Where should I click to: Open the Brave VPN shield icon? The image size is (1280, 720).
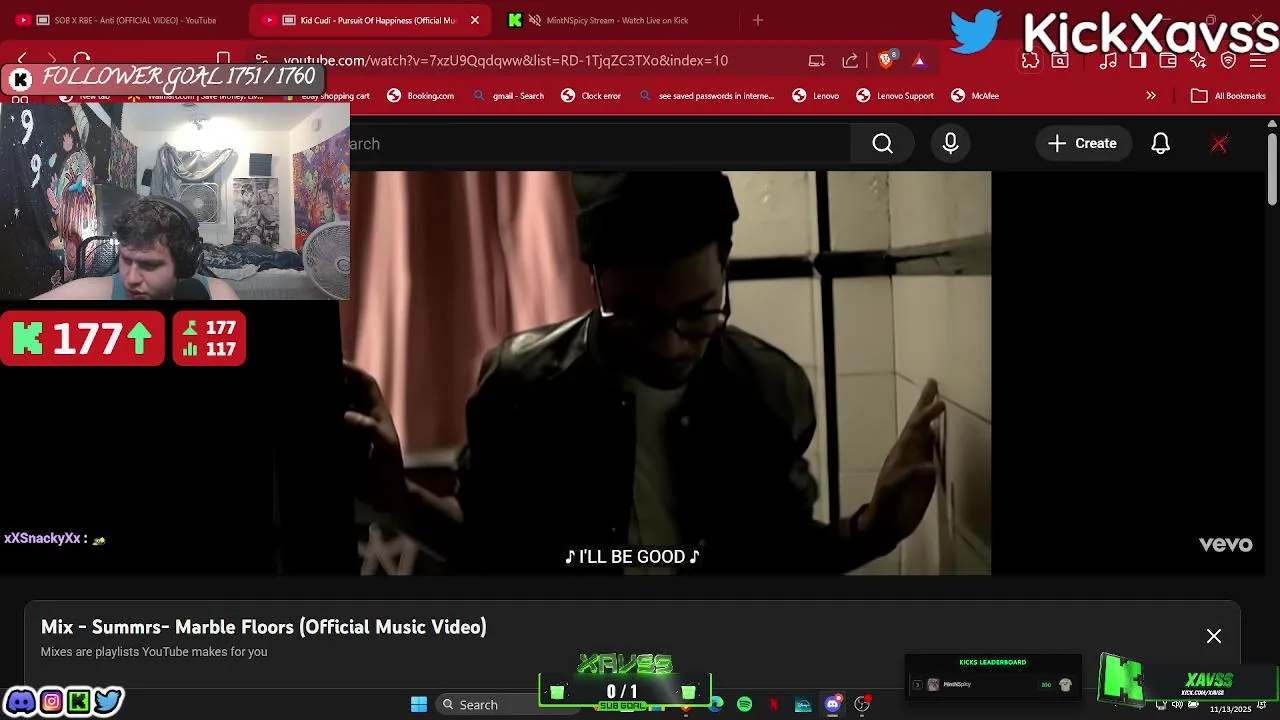point(1228,61)
